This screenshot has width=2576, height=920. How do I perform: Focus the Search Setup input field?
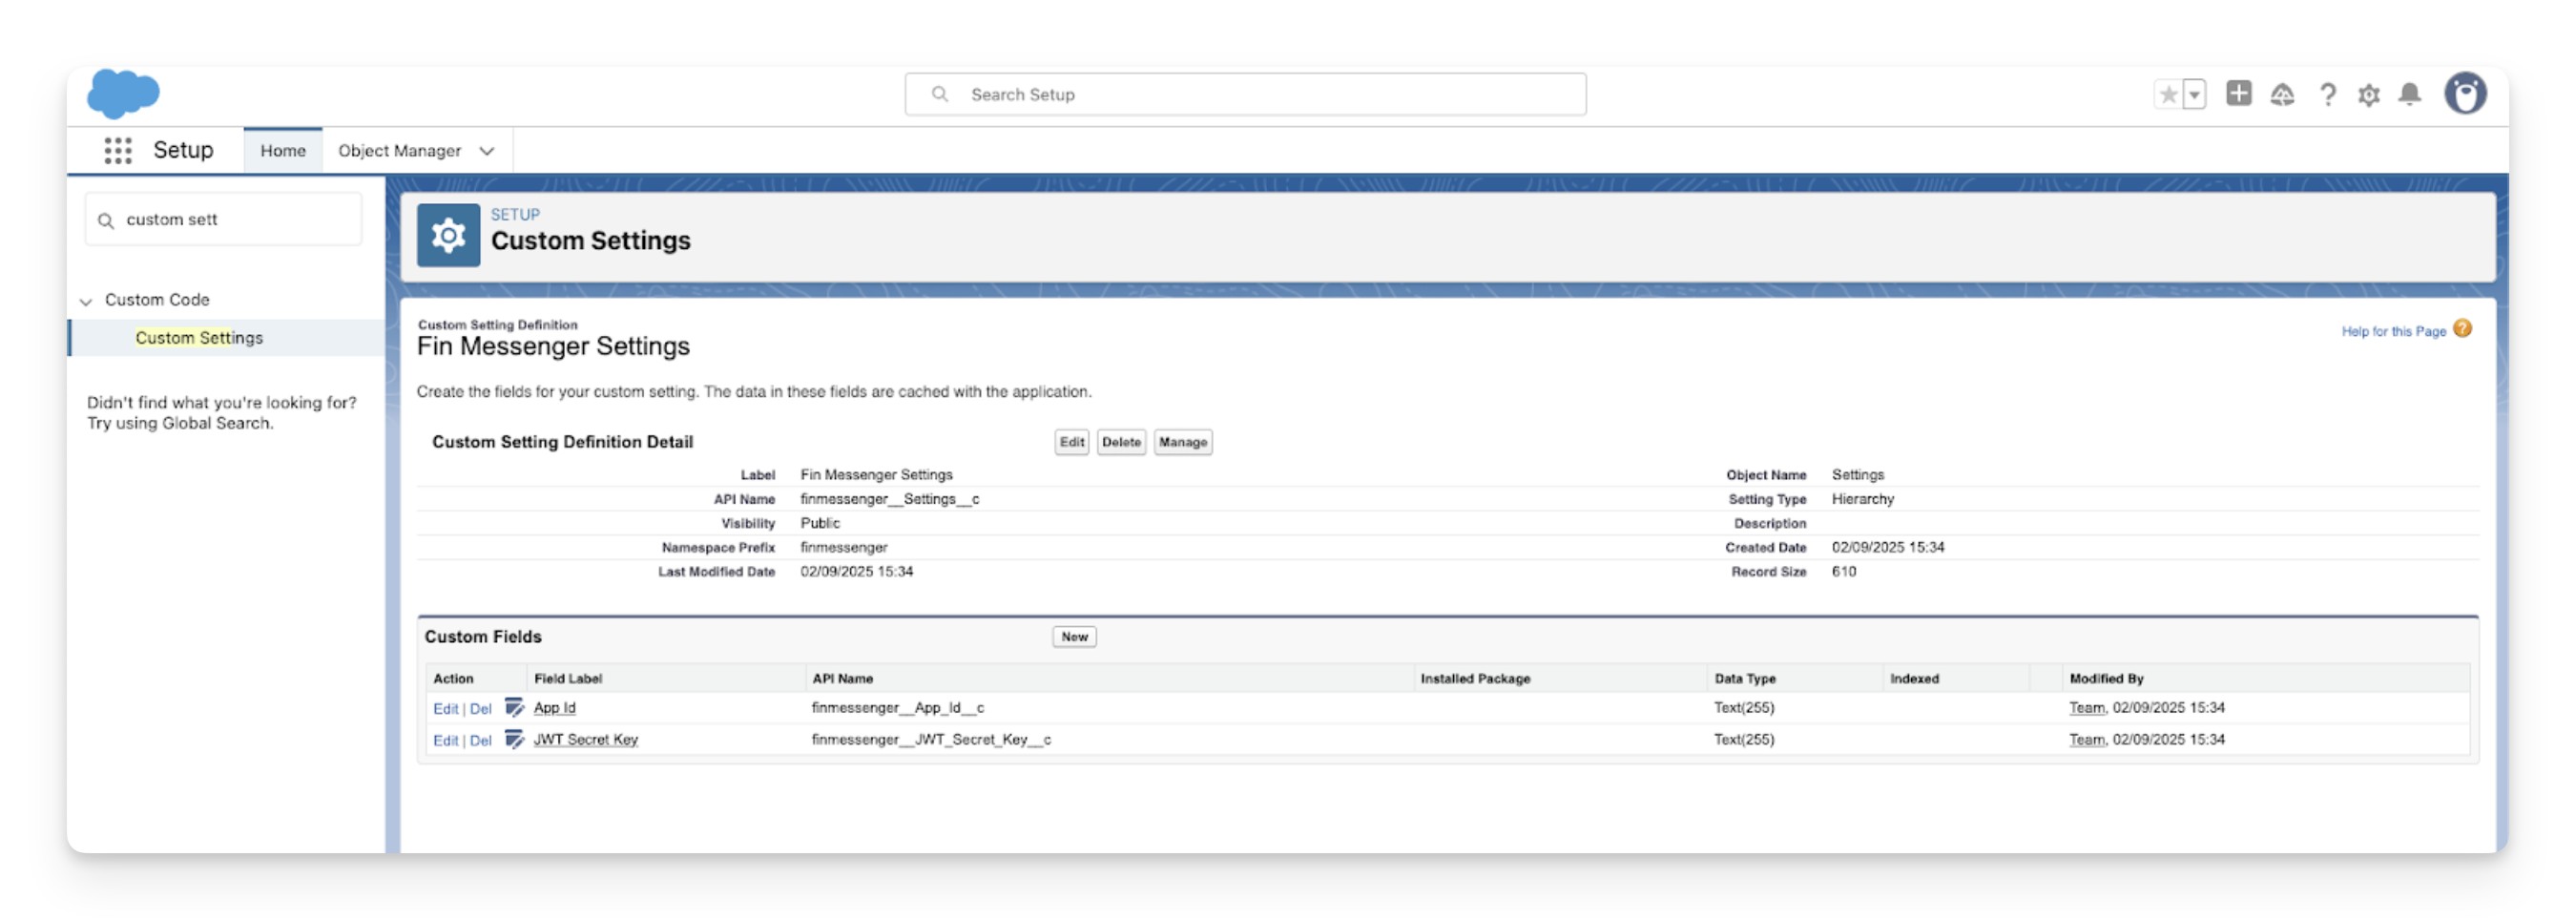click(1245, 95)
